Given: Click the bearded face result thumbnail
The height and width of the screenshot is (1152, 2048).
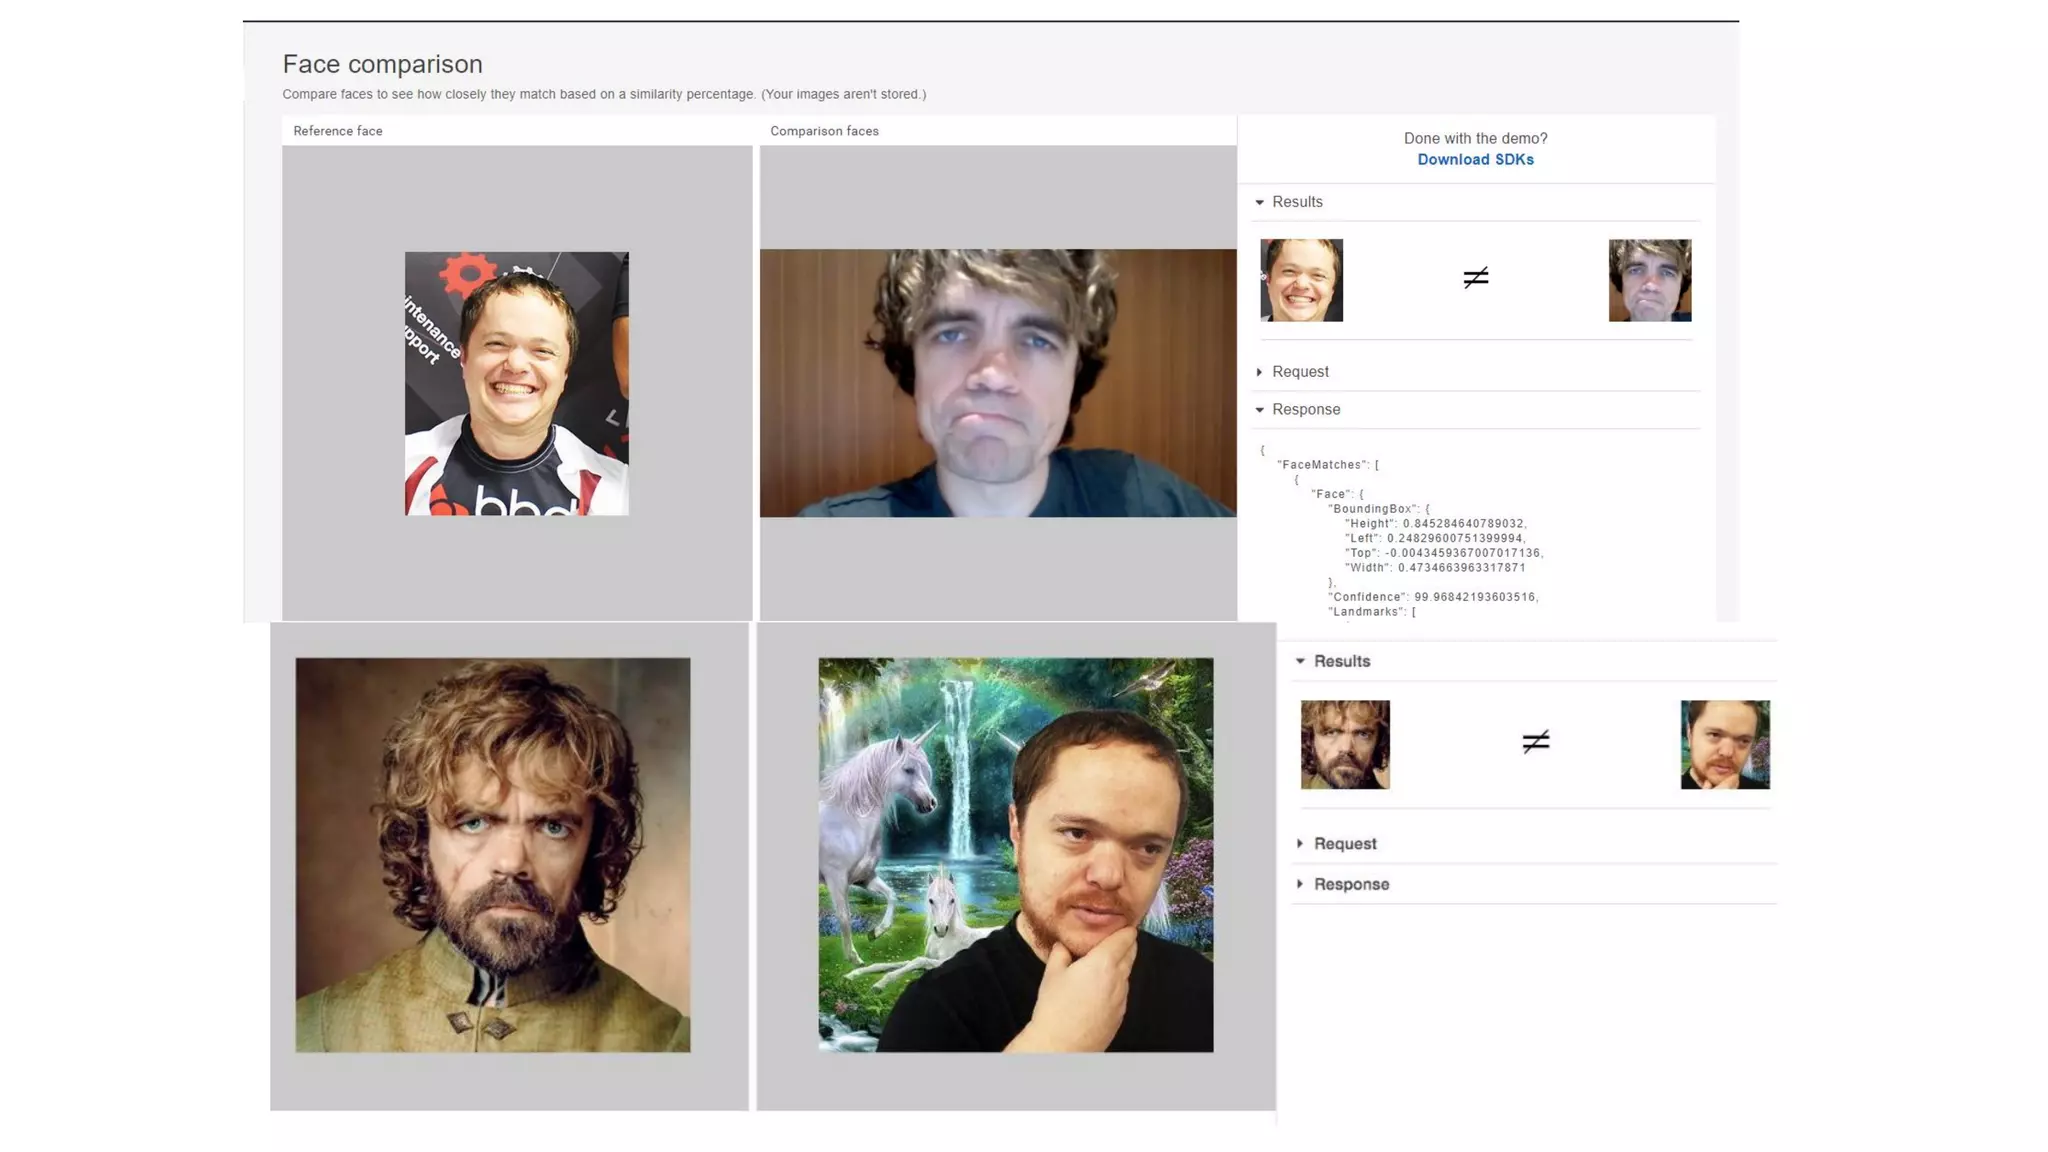Looking at the screenshot, I should pyautogui.click(x=1345, y=745).
